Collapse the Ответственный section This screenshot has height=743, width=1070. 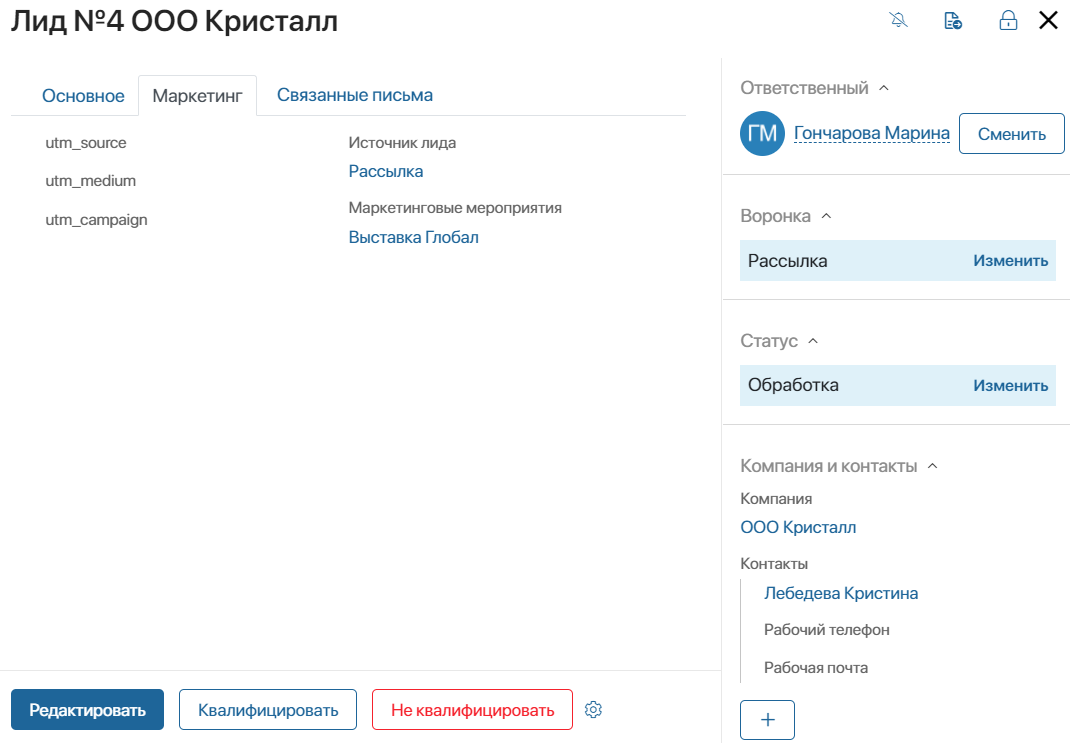click(884, 88)
